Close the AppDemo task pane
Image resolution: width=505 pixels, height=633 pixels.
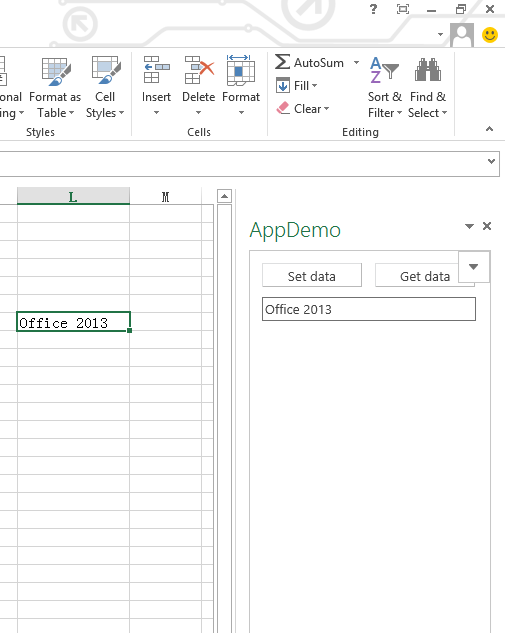487,226
